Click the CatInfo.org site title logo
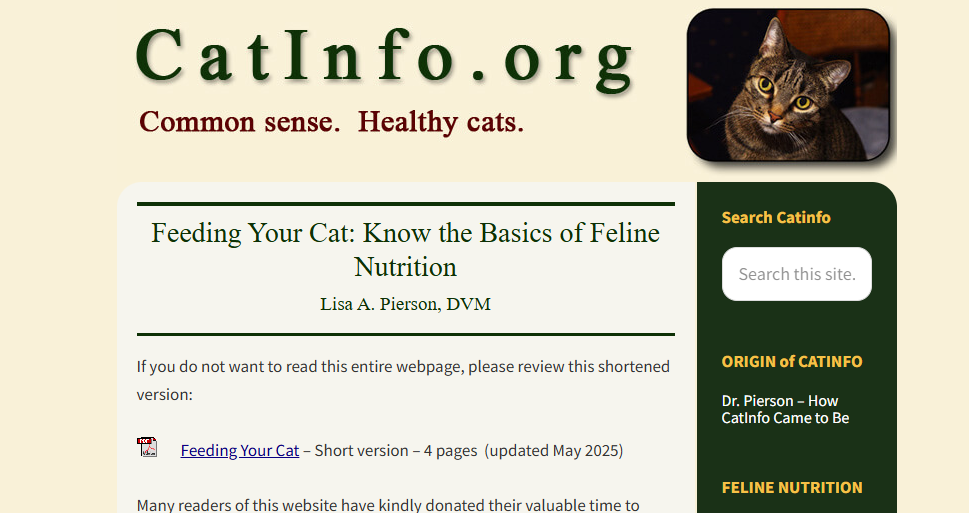The width and height of the screenshot is (969, 513). click(x=384, y=58)
